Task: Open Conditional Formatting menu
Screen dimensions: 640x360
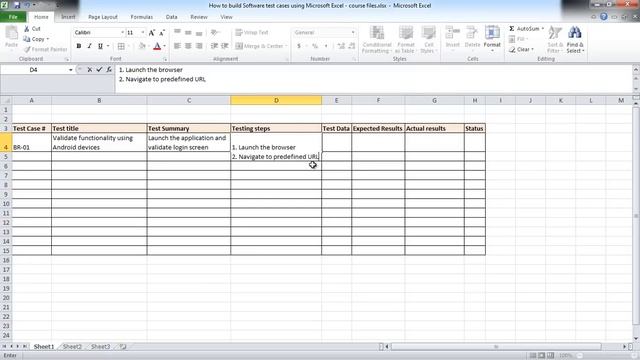Action: [377, 39]
